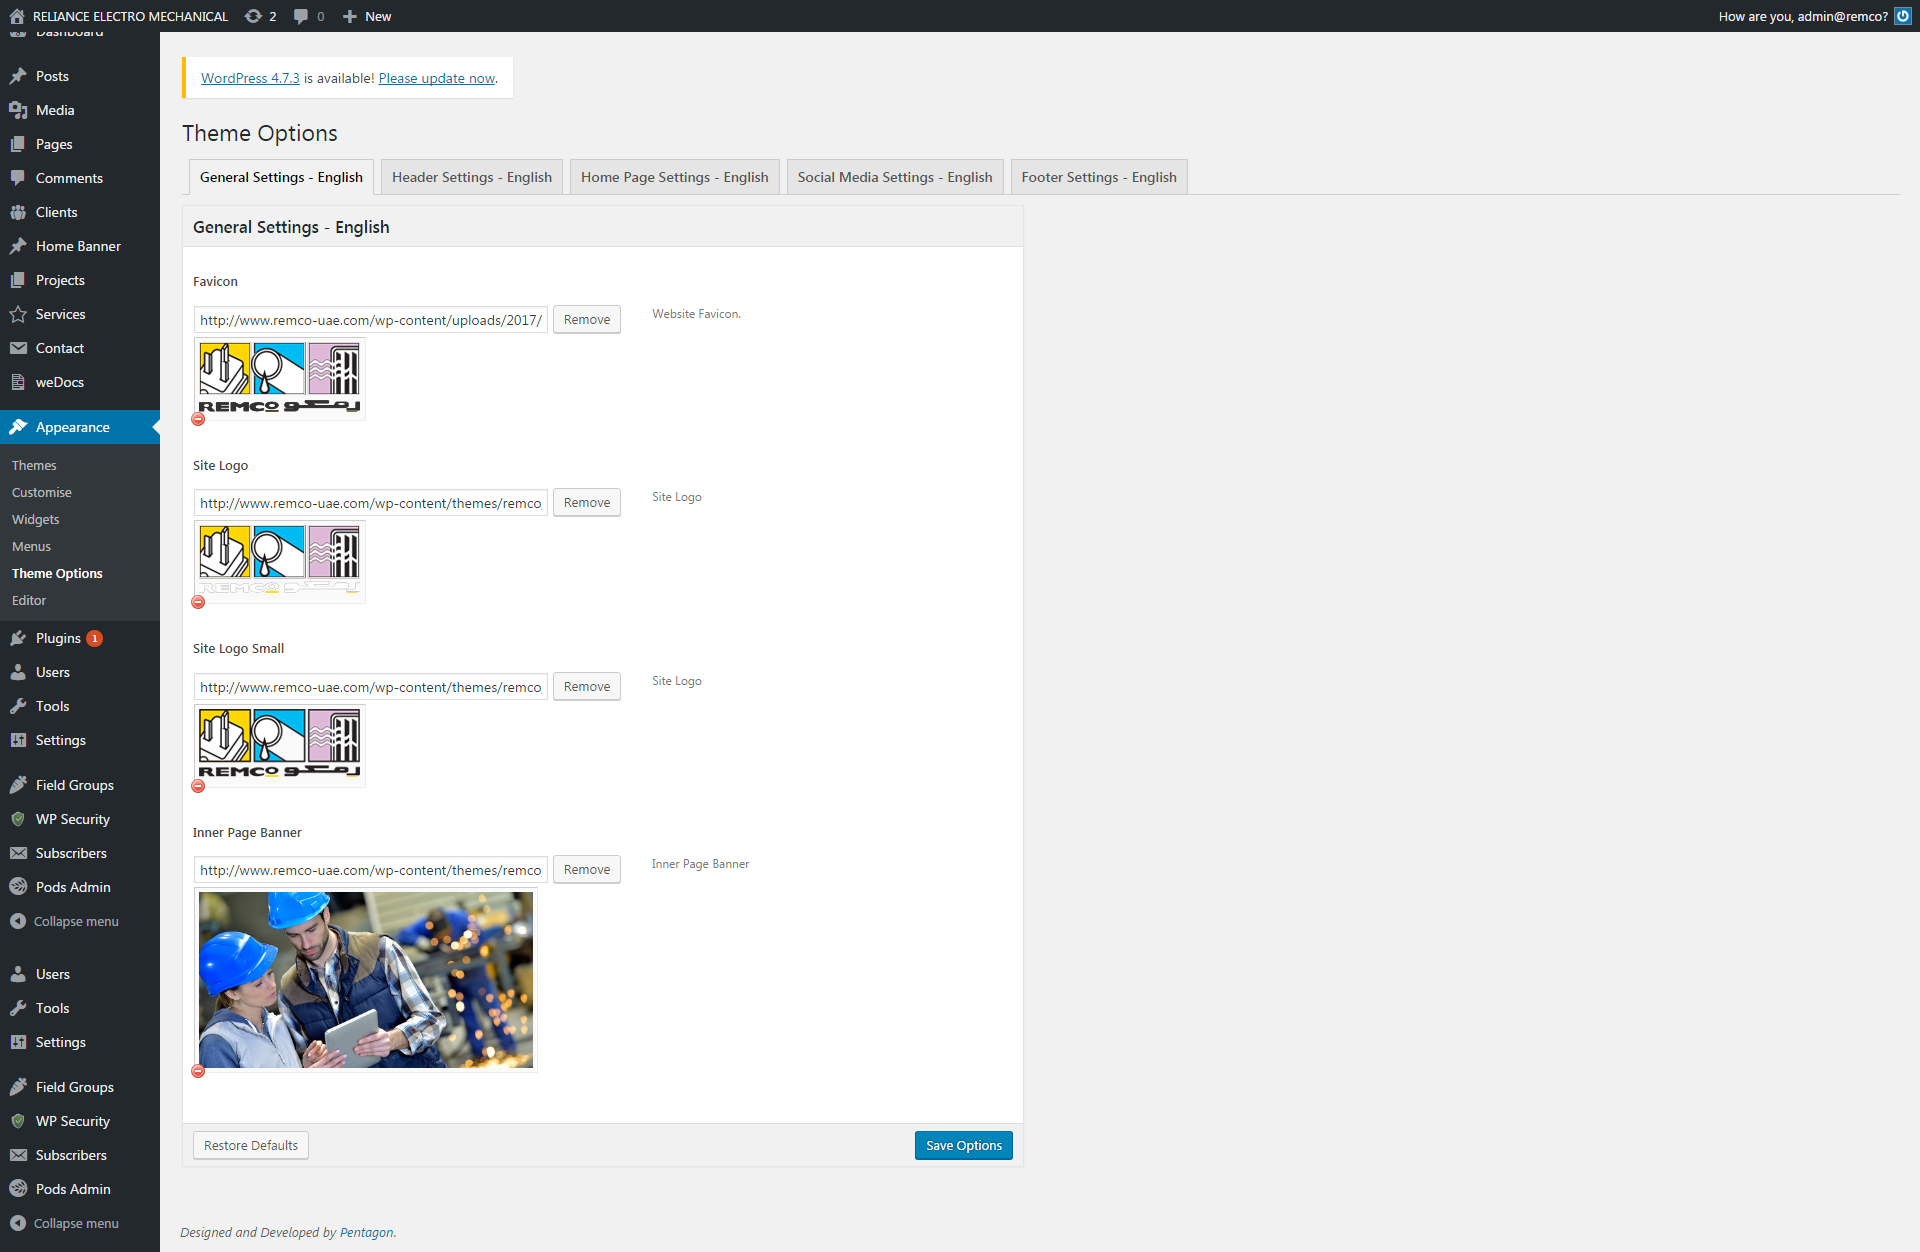Screen dimensions: 1920x1252
Task: Open the Editor submenu item
Action: (29, 600)
